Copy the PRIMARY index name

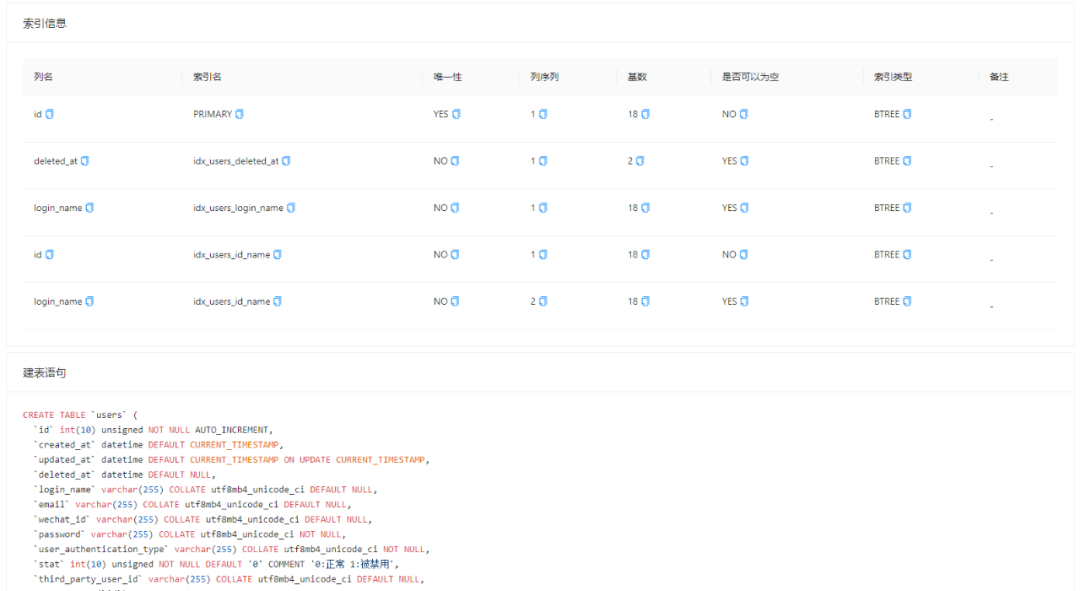(240, 114)
